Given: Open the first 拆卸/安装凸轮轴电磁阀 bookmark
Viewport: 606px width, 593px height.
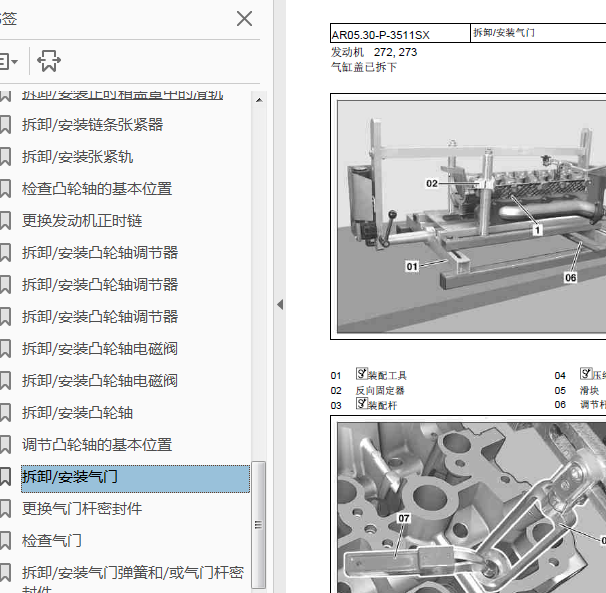Looking at the screenshot, I should pos(100,349).
